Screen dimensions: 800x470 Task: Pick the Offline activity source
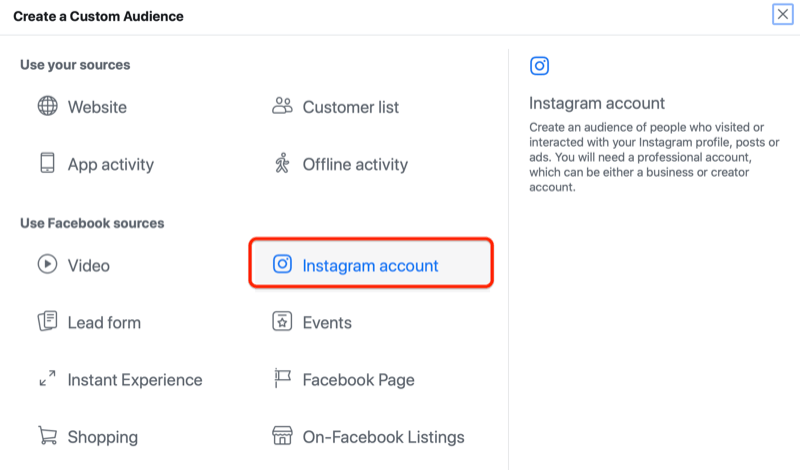click(x=355, y=164)
